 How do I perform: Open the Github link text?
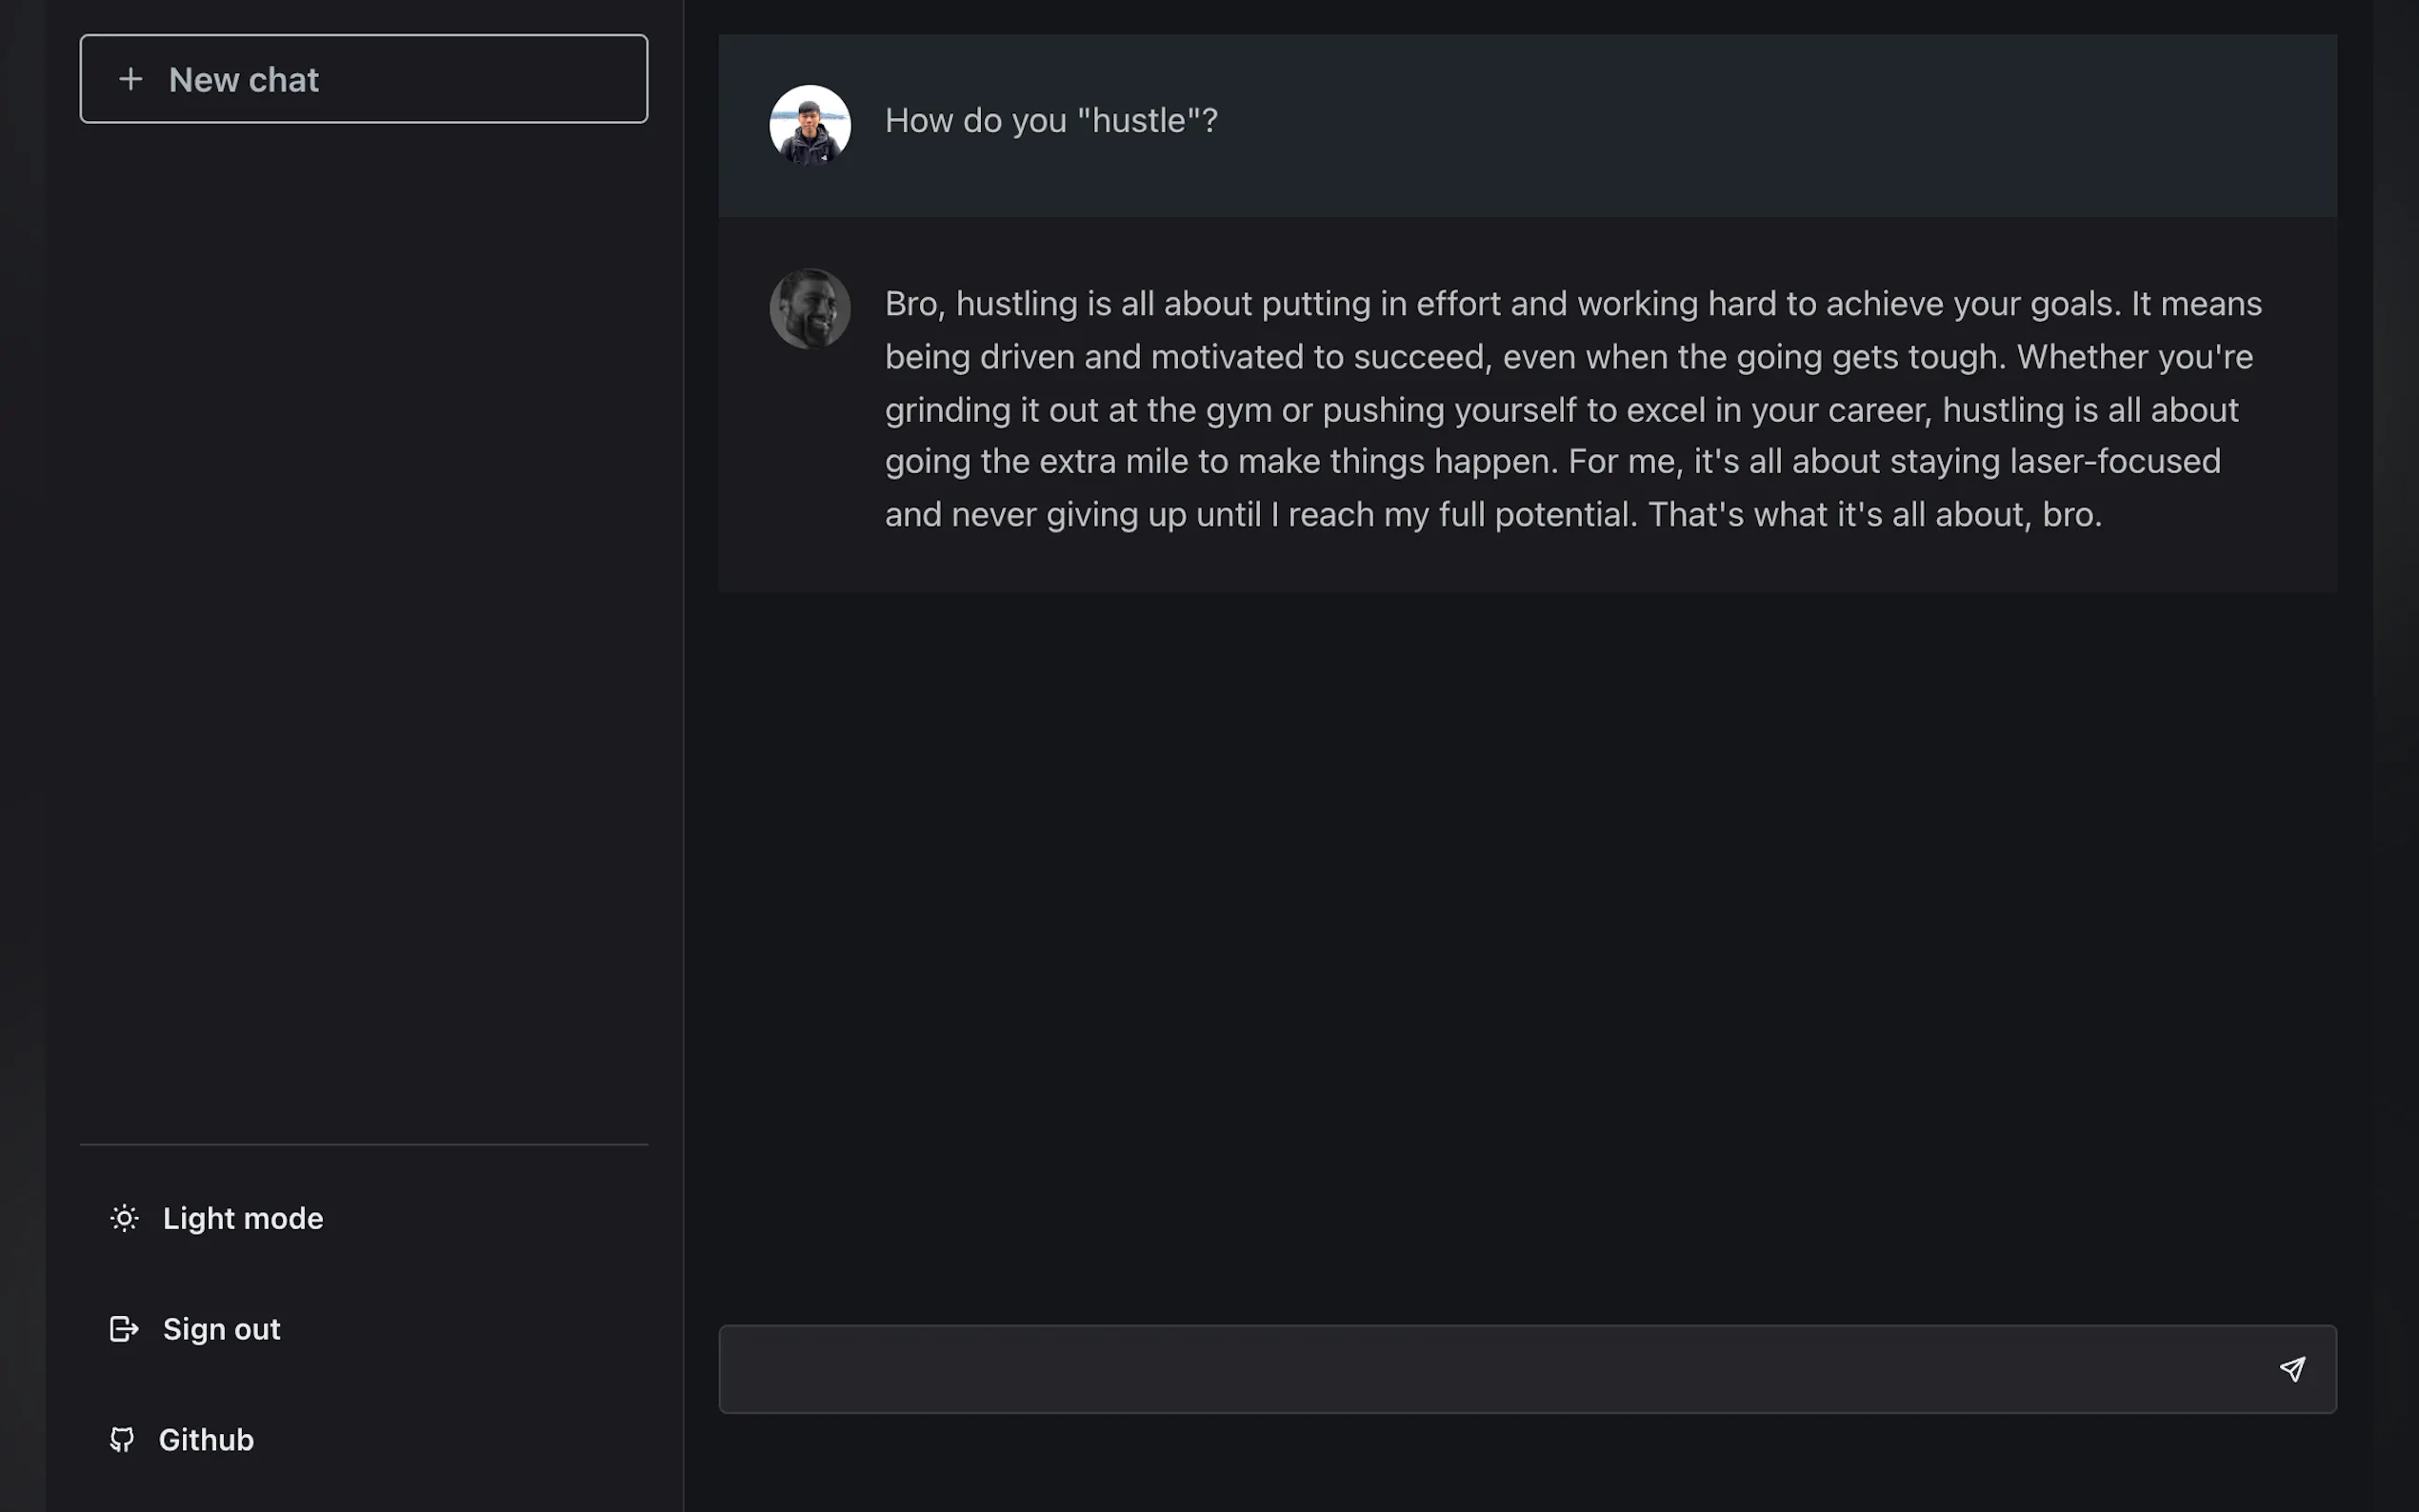pyautogui.click(x=206, y=1439)
